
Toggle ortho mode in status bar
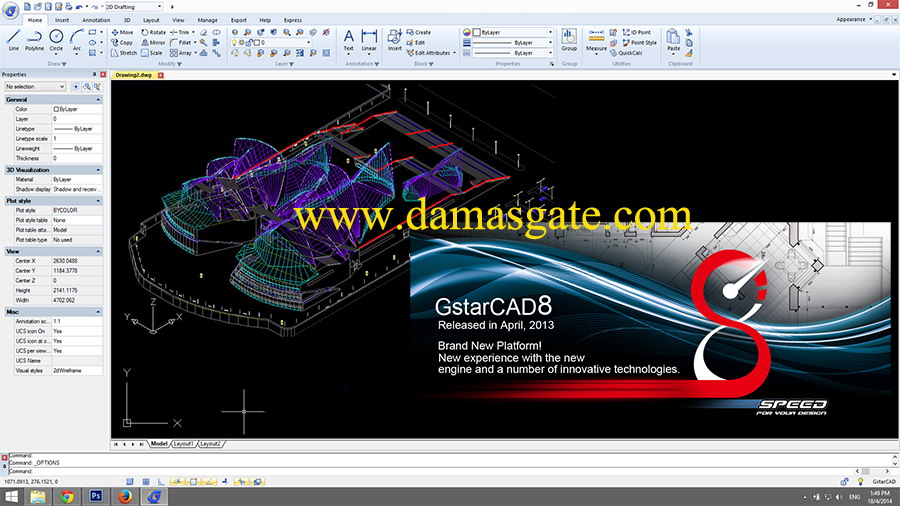click(x=161, y=482)
